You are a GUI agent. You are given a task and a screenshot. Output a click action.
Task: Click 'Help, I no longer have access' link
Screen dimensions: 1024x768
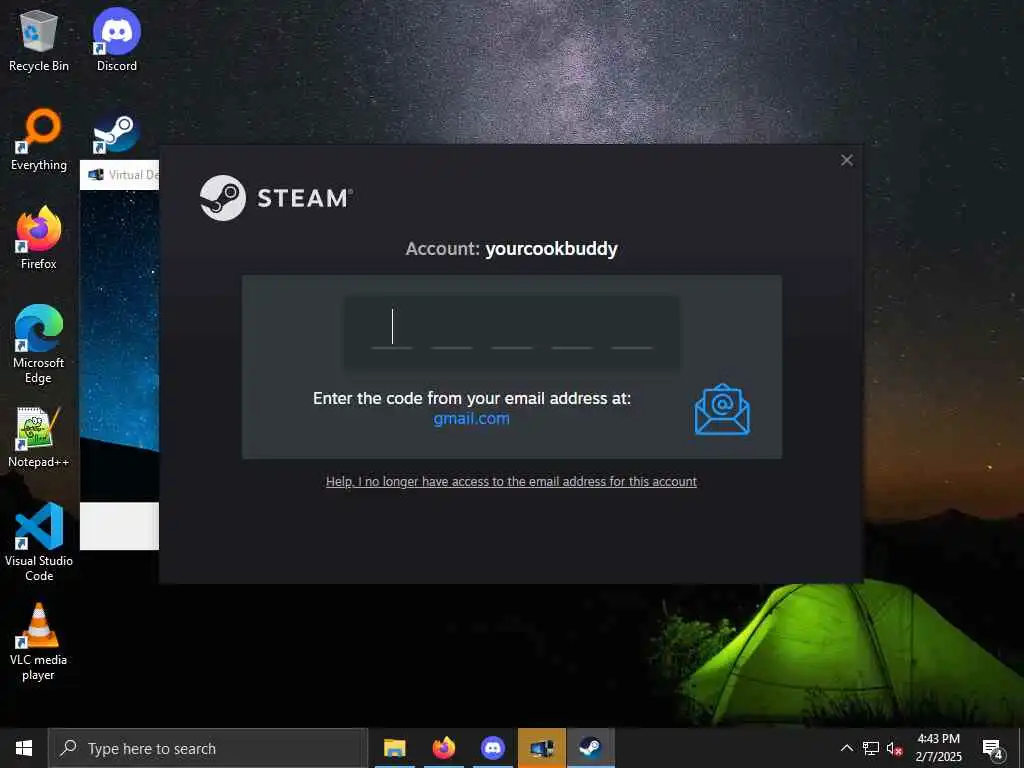(x=511, y=482)
